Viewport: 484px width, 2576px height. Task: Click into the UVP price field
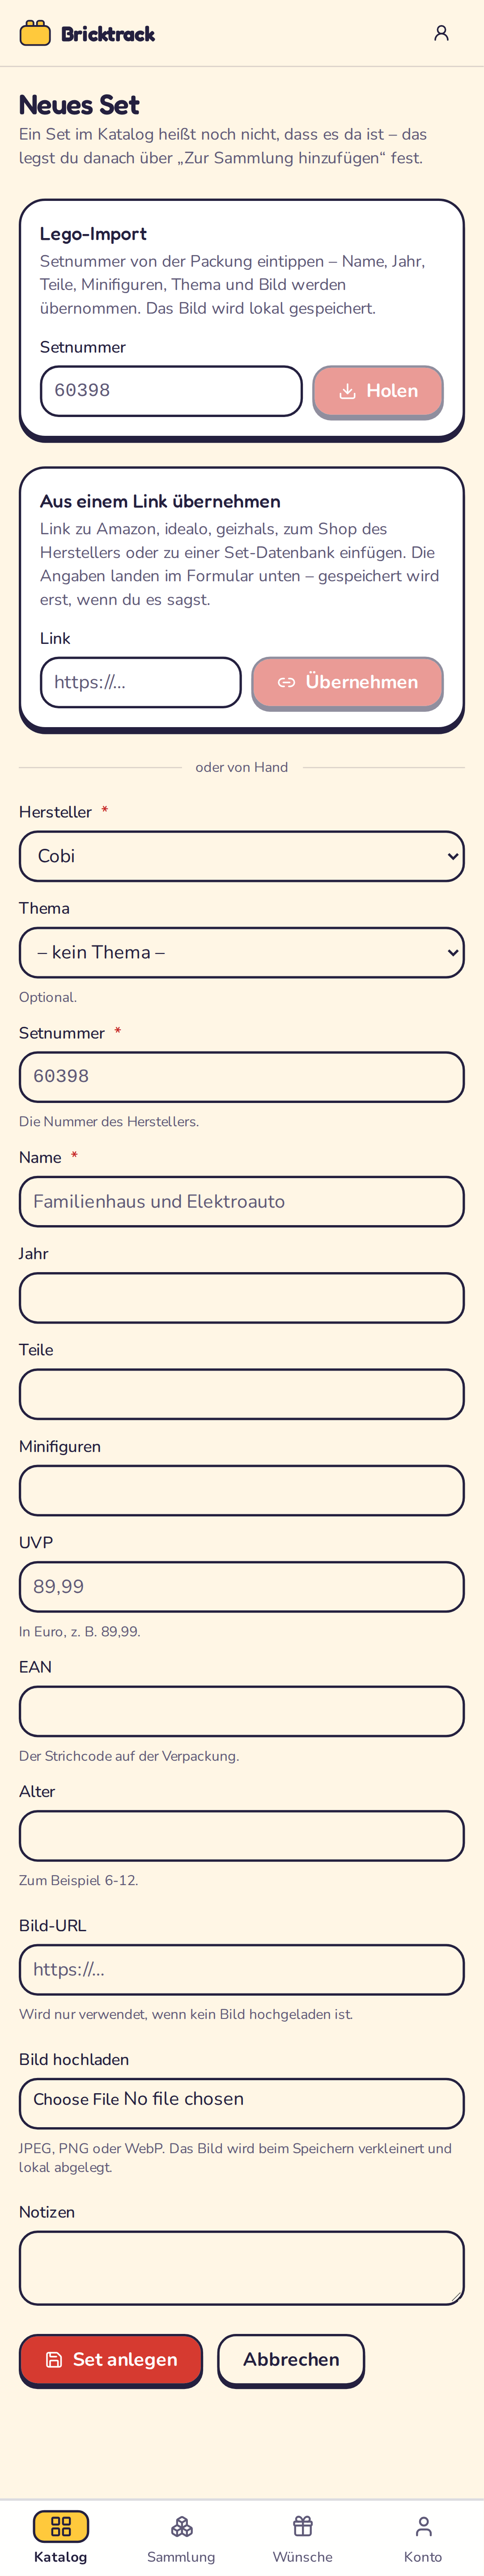click(242, 1586)
